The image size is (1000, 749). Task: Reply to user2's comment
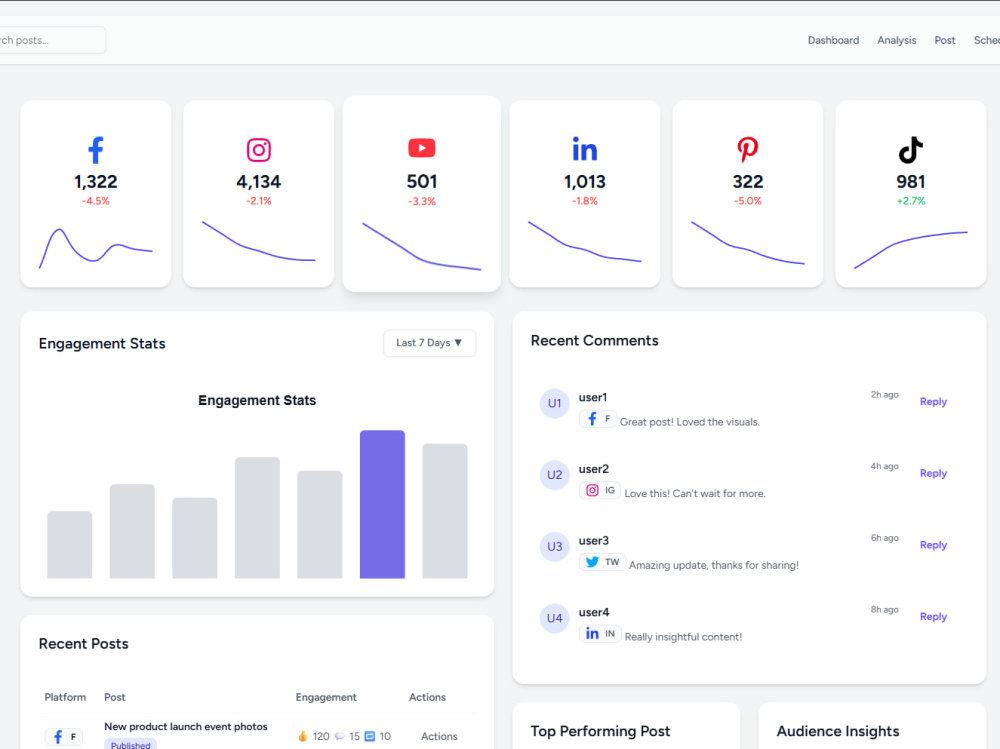(x=933, y=473)
